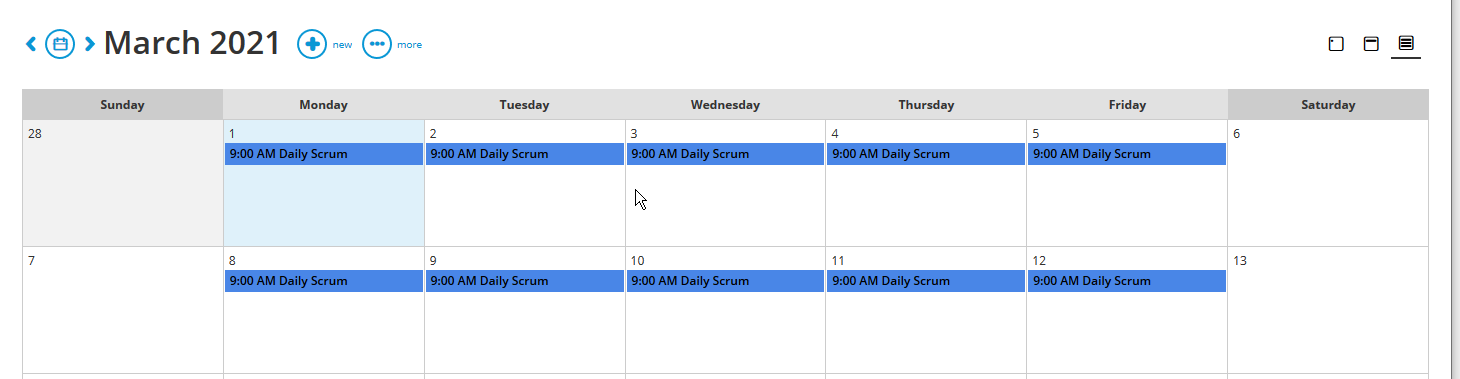Click the March 2021 title
1460x379 pixels.
pyautogui.click(x=192, y=43)
